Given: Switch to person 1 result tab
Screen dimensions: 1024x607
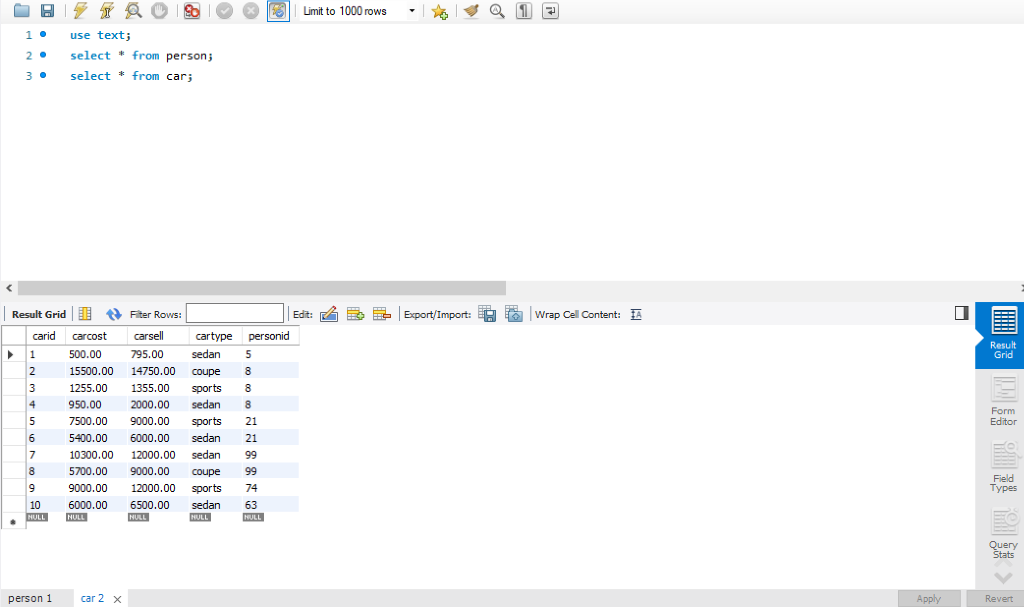Looking at the screenshot, I should pos(30,598).
